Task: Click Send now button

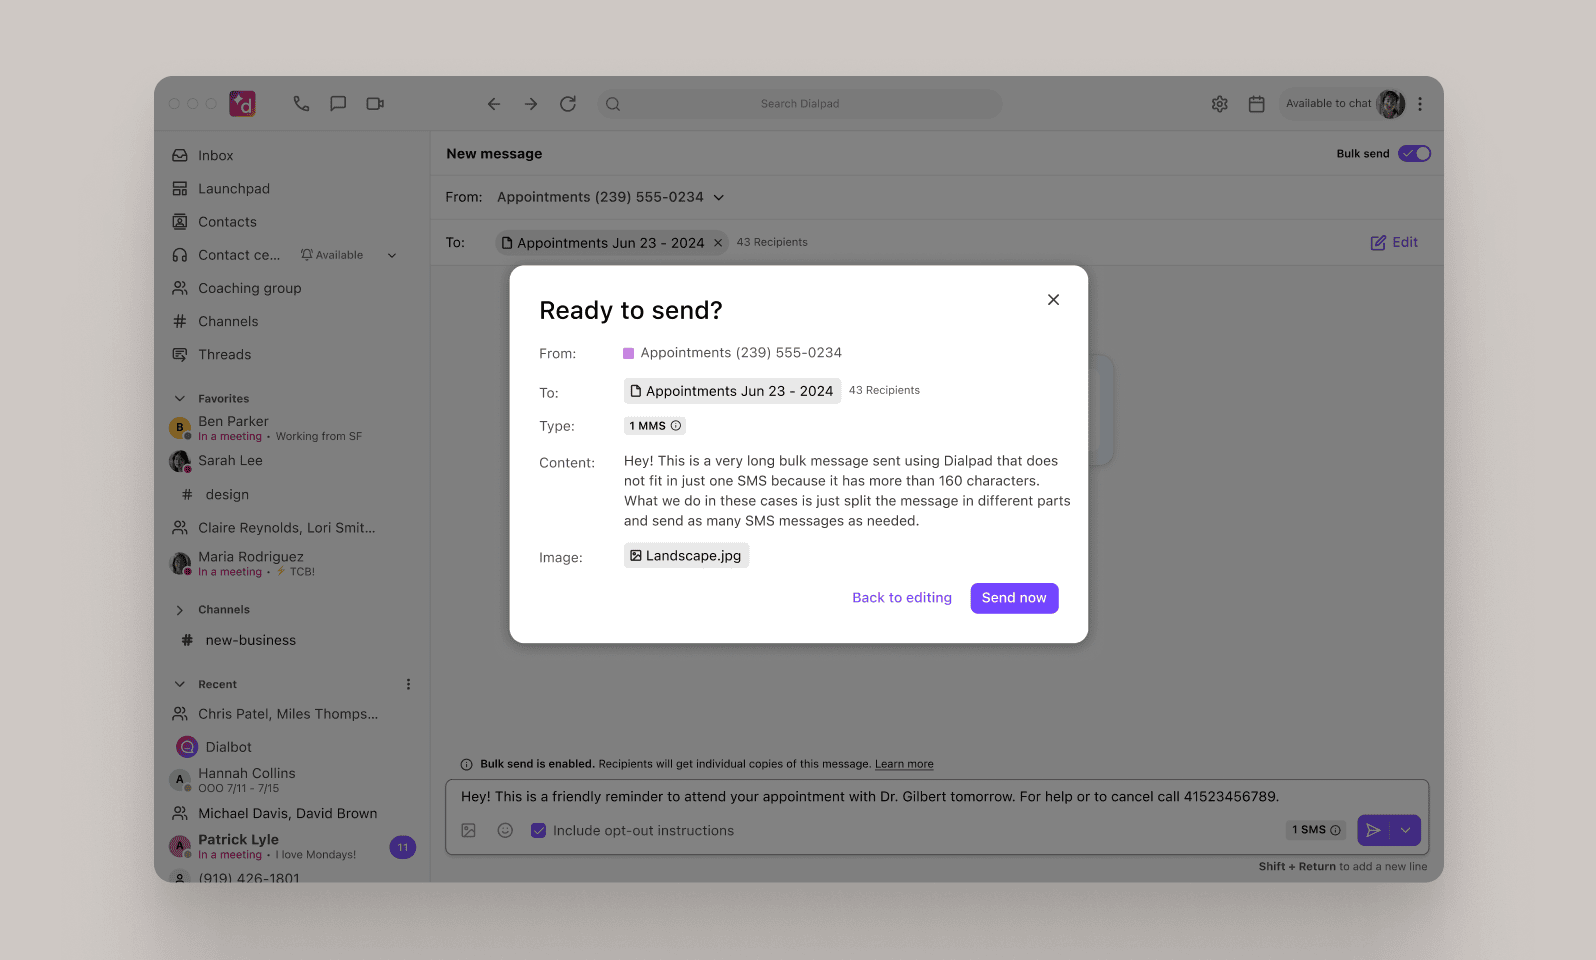Action: [1014, 598]
